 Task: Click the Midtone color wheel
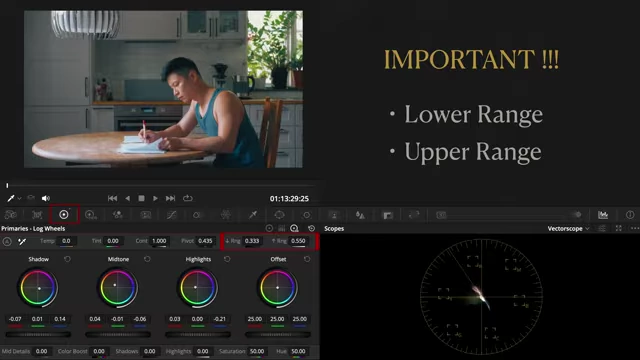click(118, 288)
